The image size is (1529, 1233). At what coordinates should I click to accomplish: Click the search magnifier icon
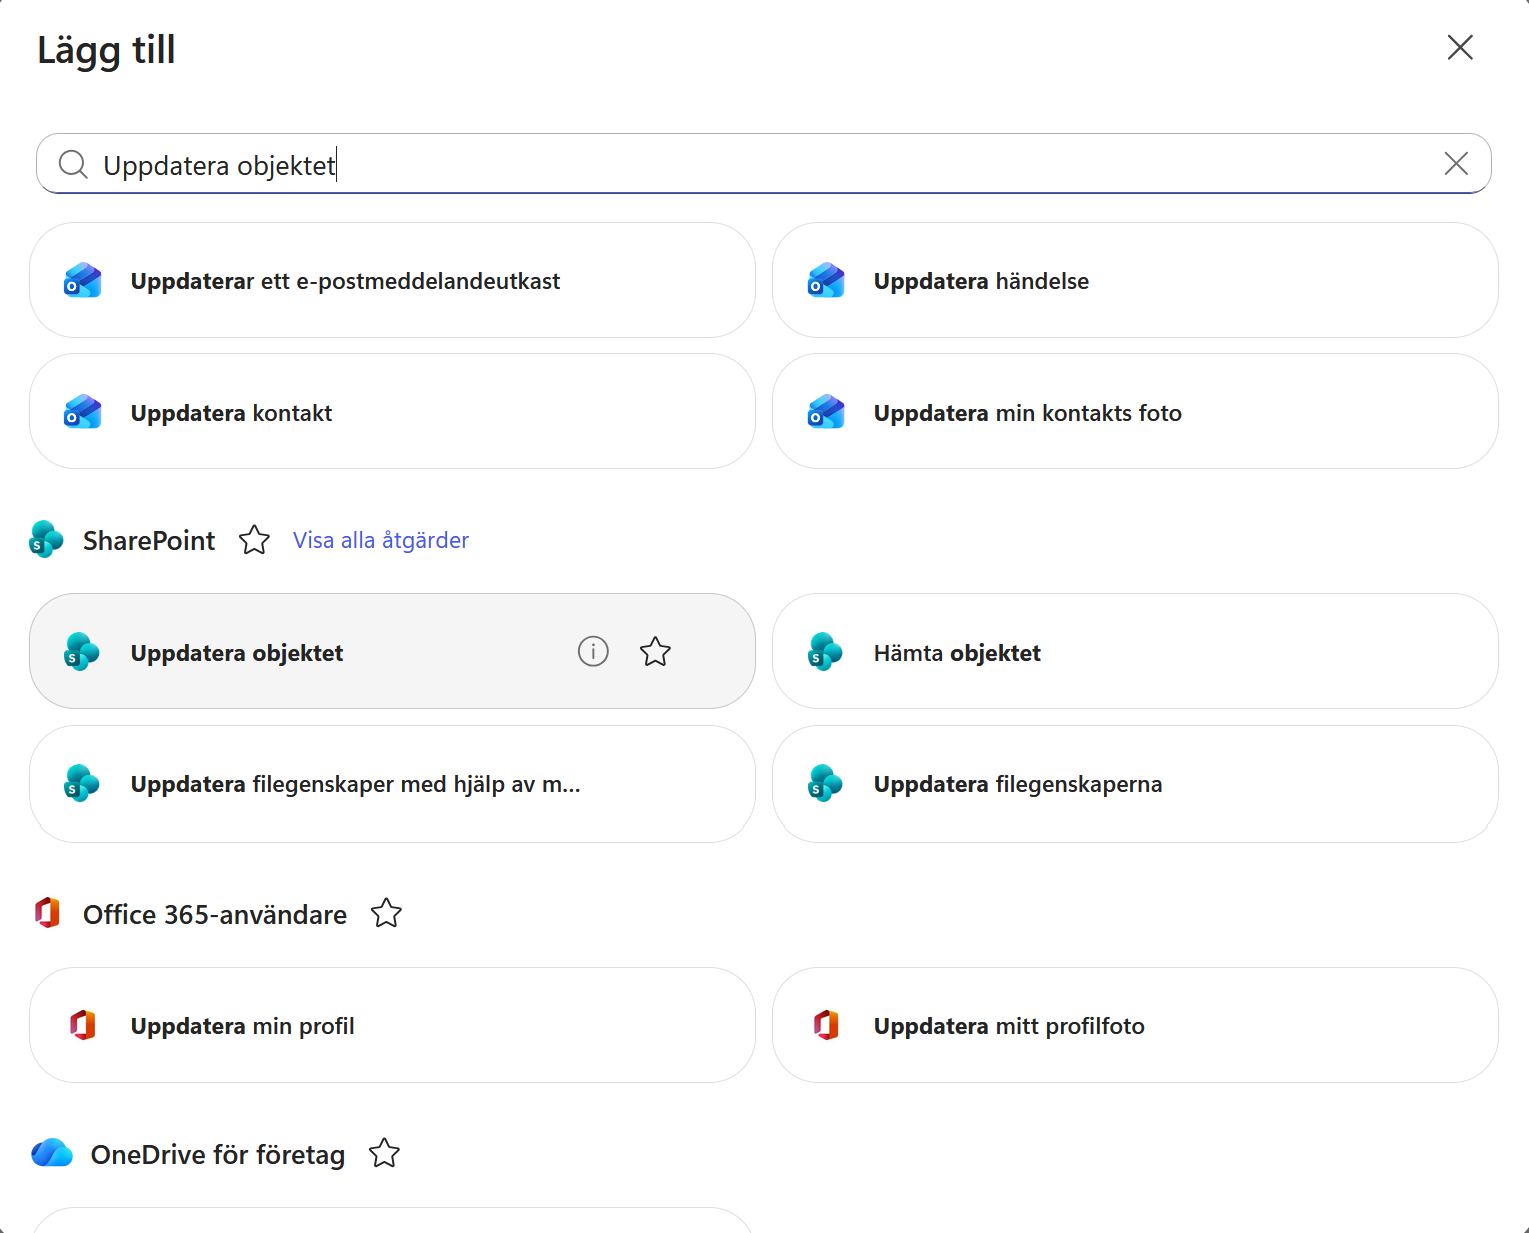pyautogui.click(x=73, y=164)
